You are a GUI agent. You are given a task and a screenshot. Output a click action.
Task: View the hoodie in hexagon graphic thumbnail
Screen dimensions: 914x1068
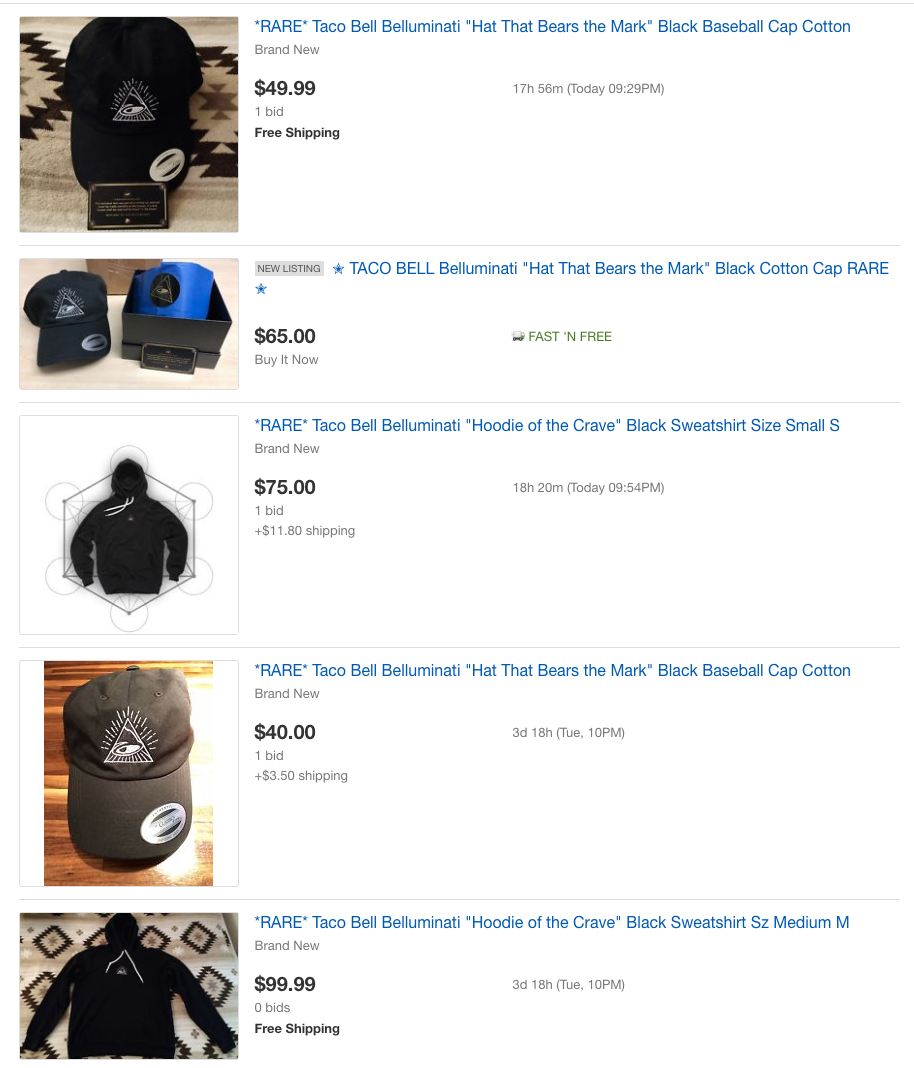(x=129, y=525)
